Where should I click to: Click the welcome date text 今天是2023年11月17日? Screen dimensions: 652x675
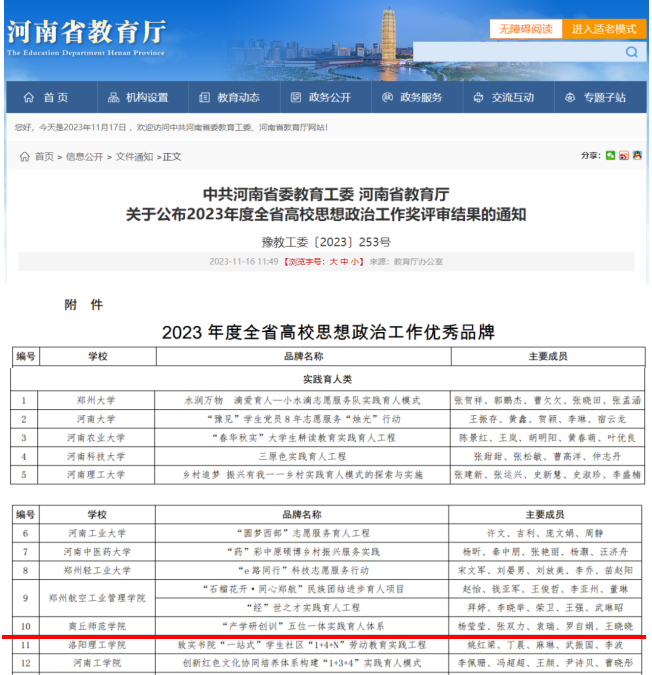pos(83,127)
